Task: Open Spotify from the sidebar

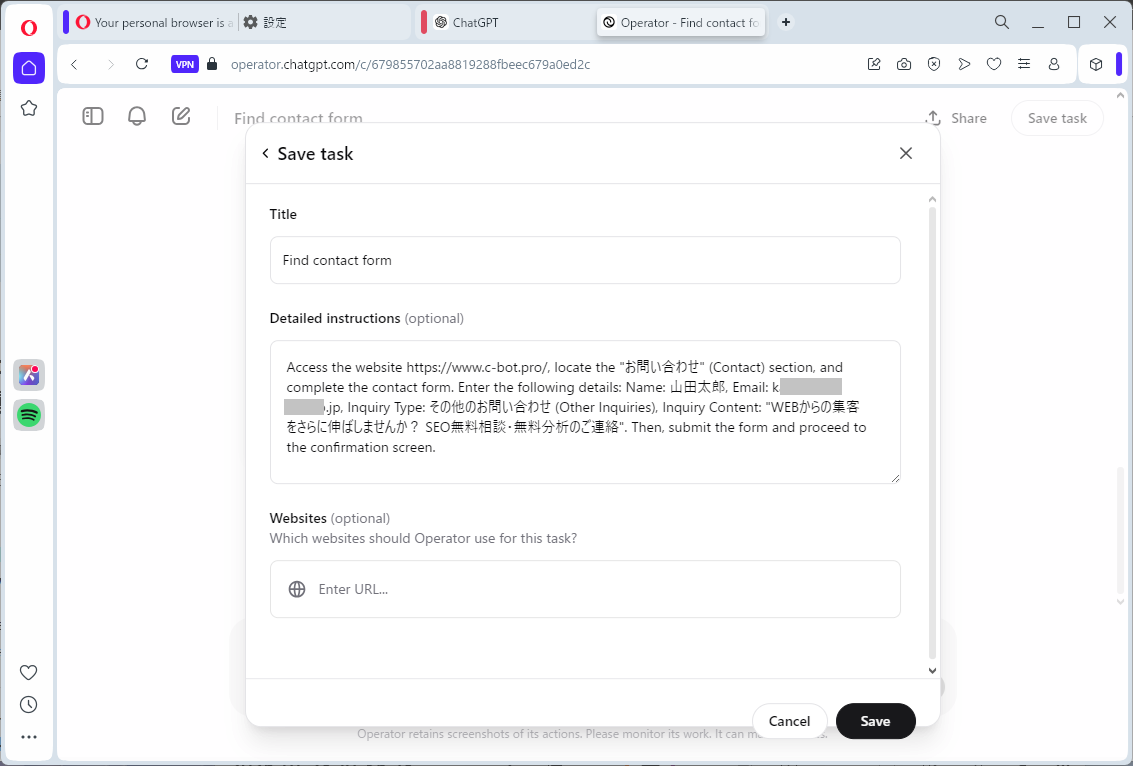Action: [x=29, y=415]
